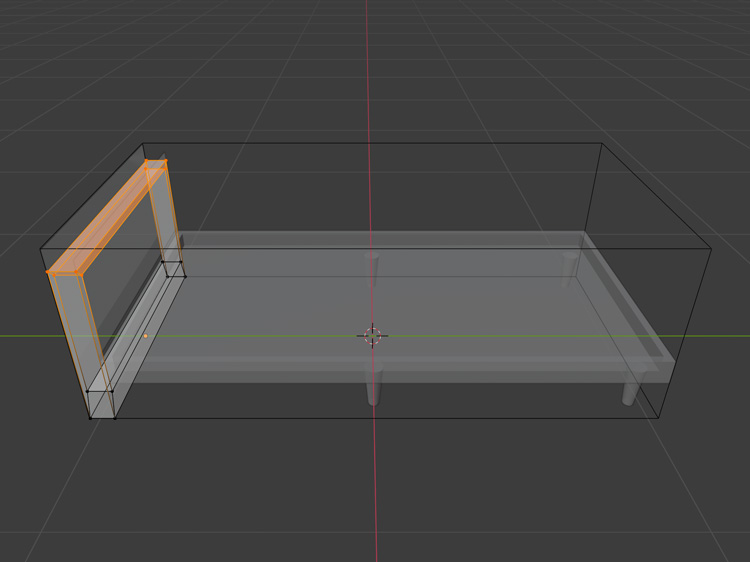
Task: Click the small orange origin dot
Action: coord(146,336)
